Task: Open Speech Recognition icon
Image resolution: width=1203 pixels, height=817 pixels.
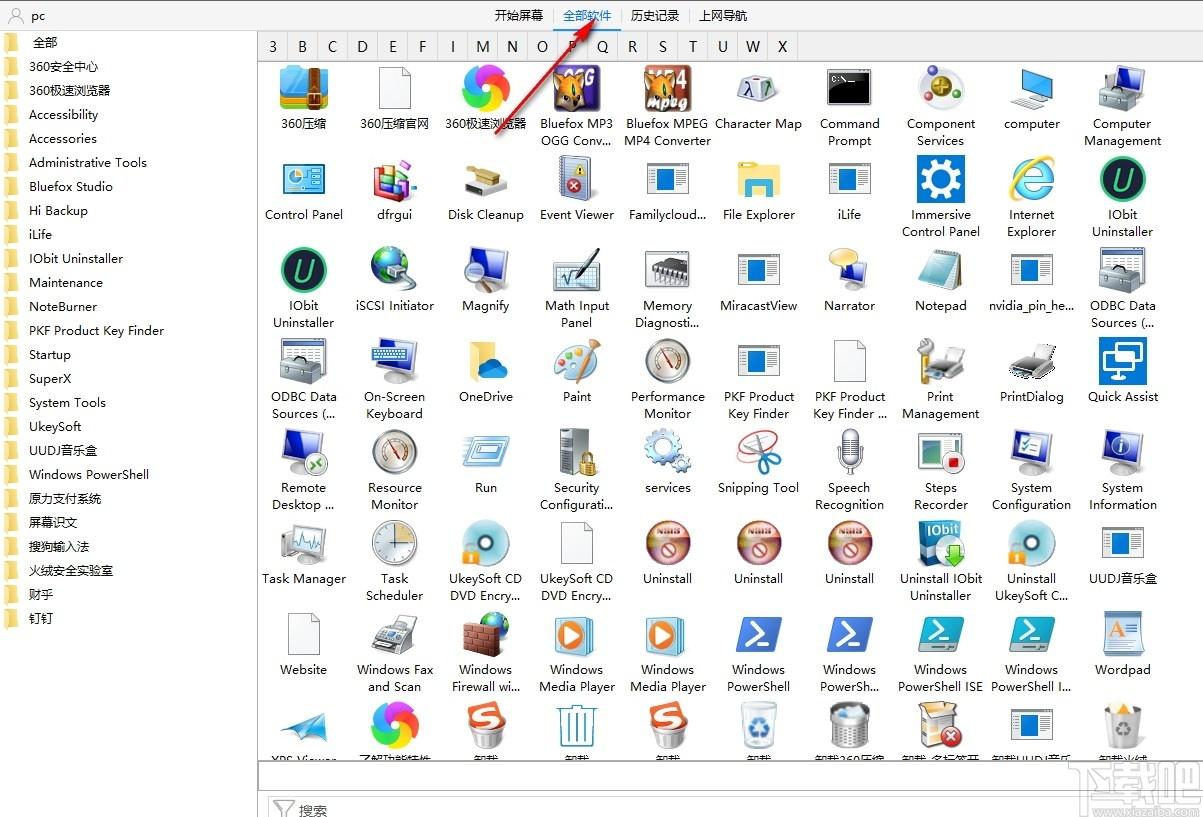Action: click(x=849, y=453)
